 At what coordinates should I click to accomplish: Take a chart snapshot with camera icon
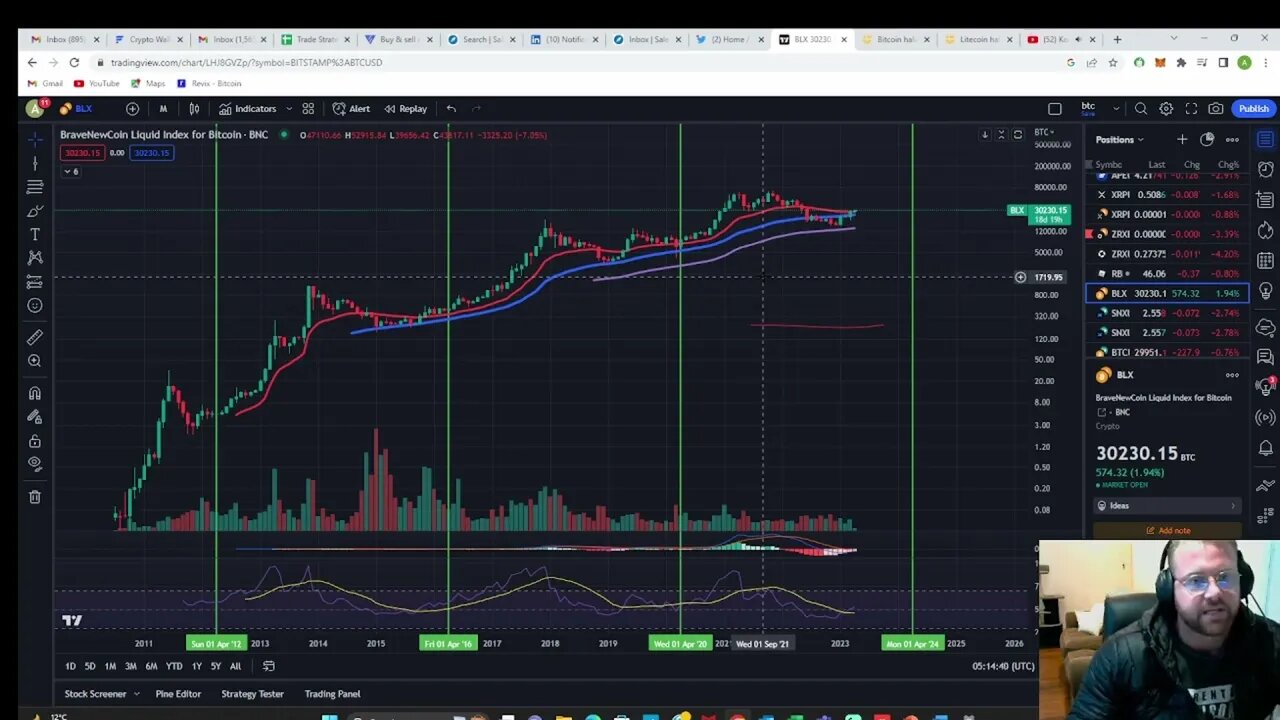1216,109
